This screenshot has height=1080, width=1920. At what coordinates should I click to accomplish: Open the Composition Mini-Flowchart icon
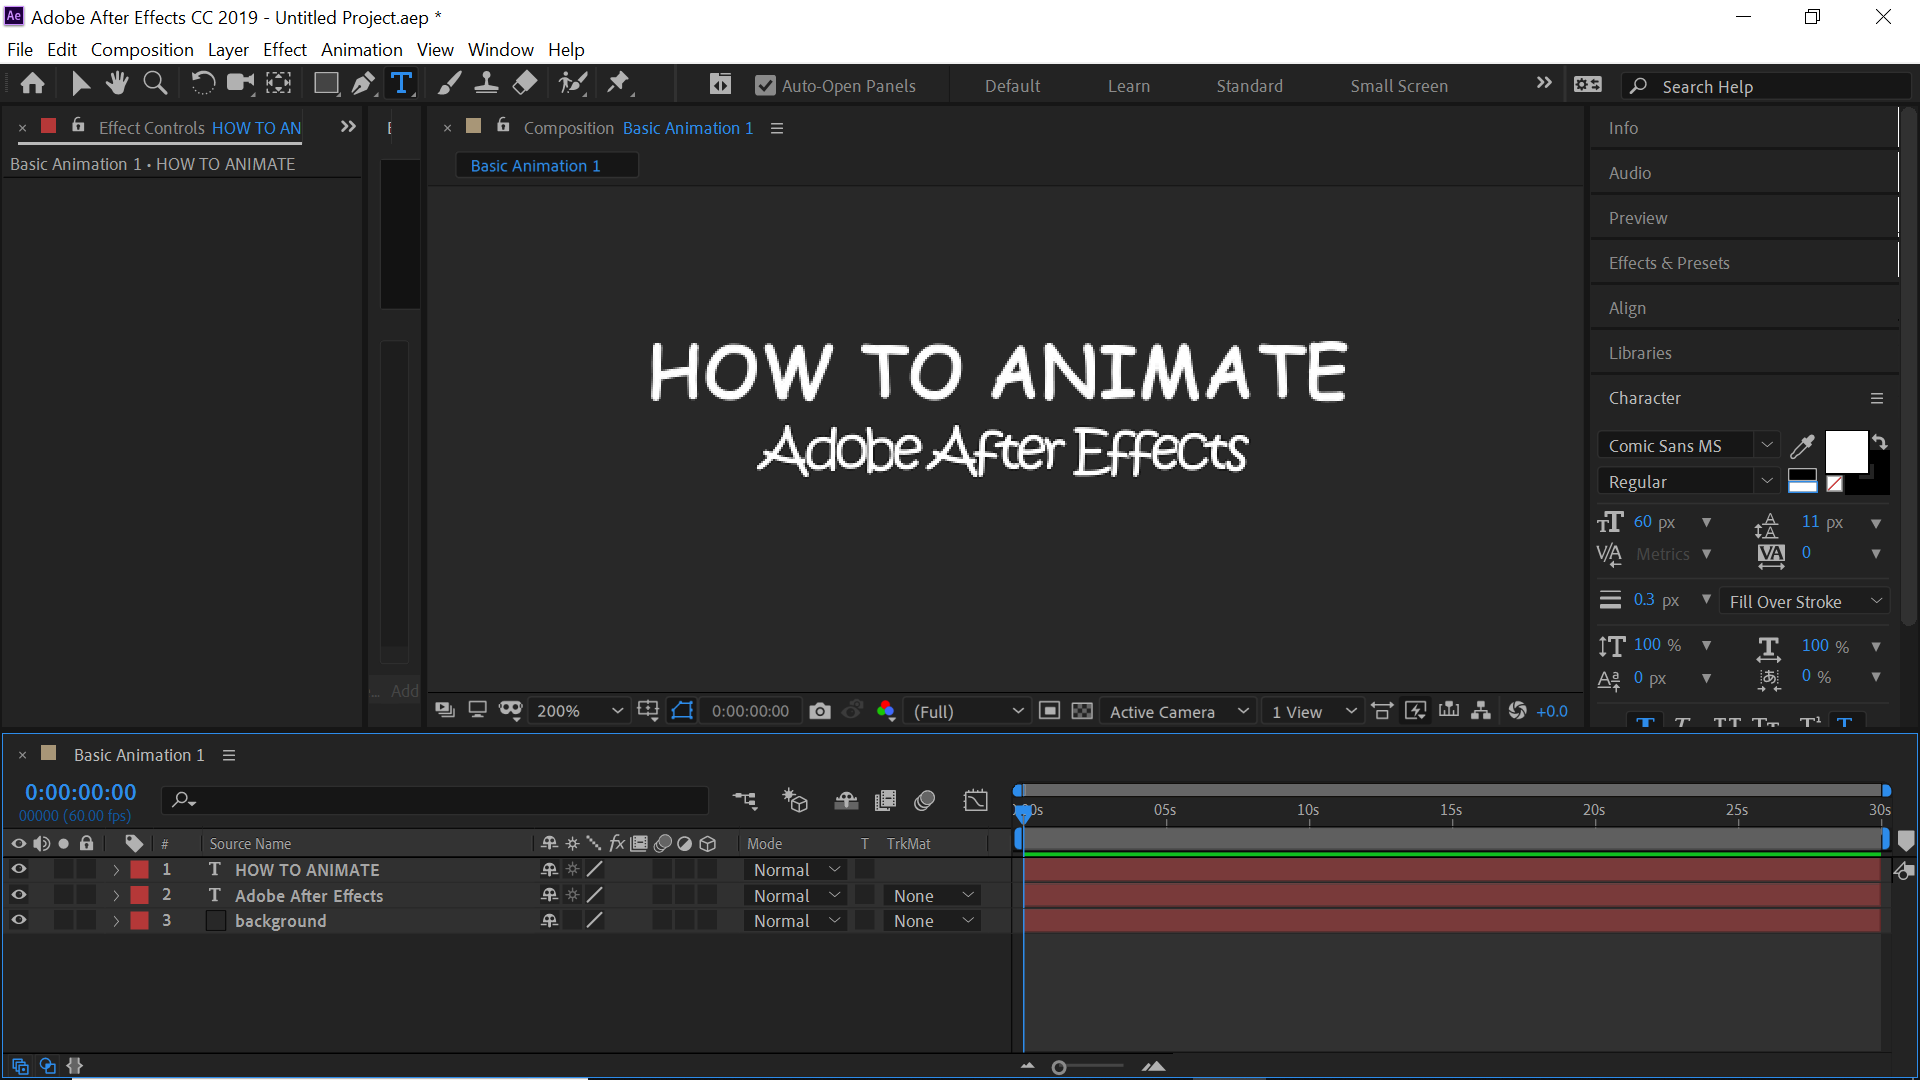[x=745, y=800]
